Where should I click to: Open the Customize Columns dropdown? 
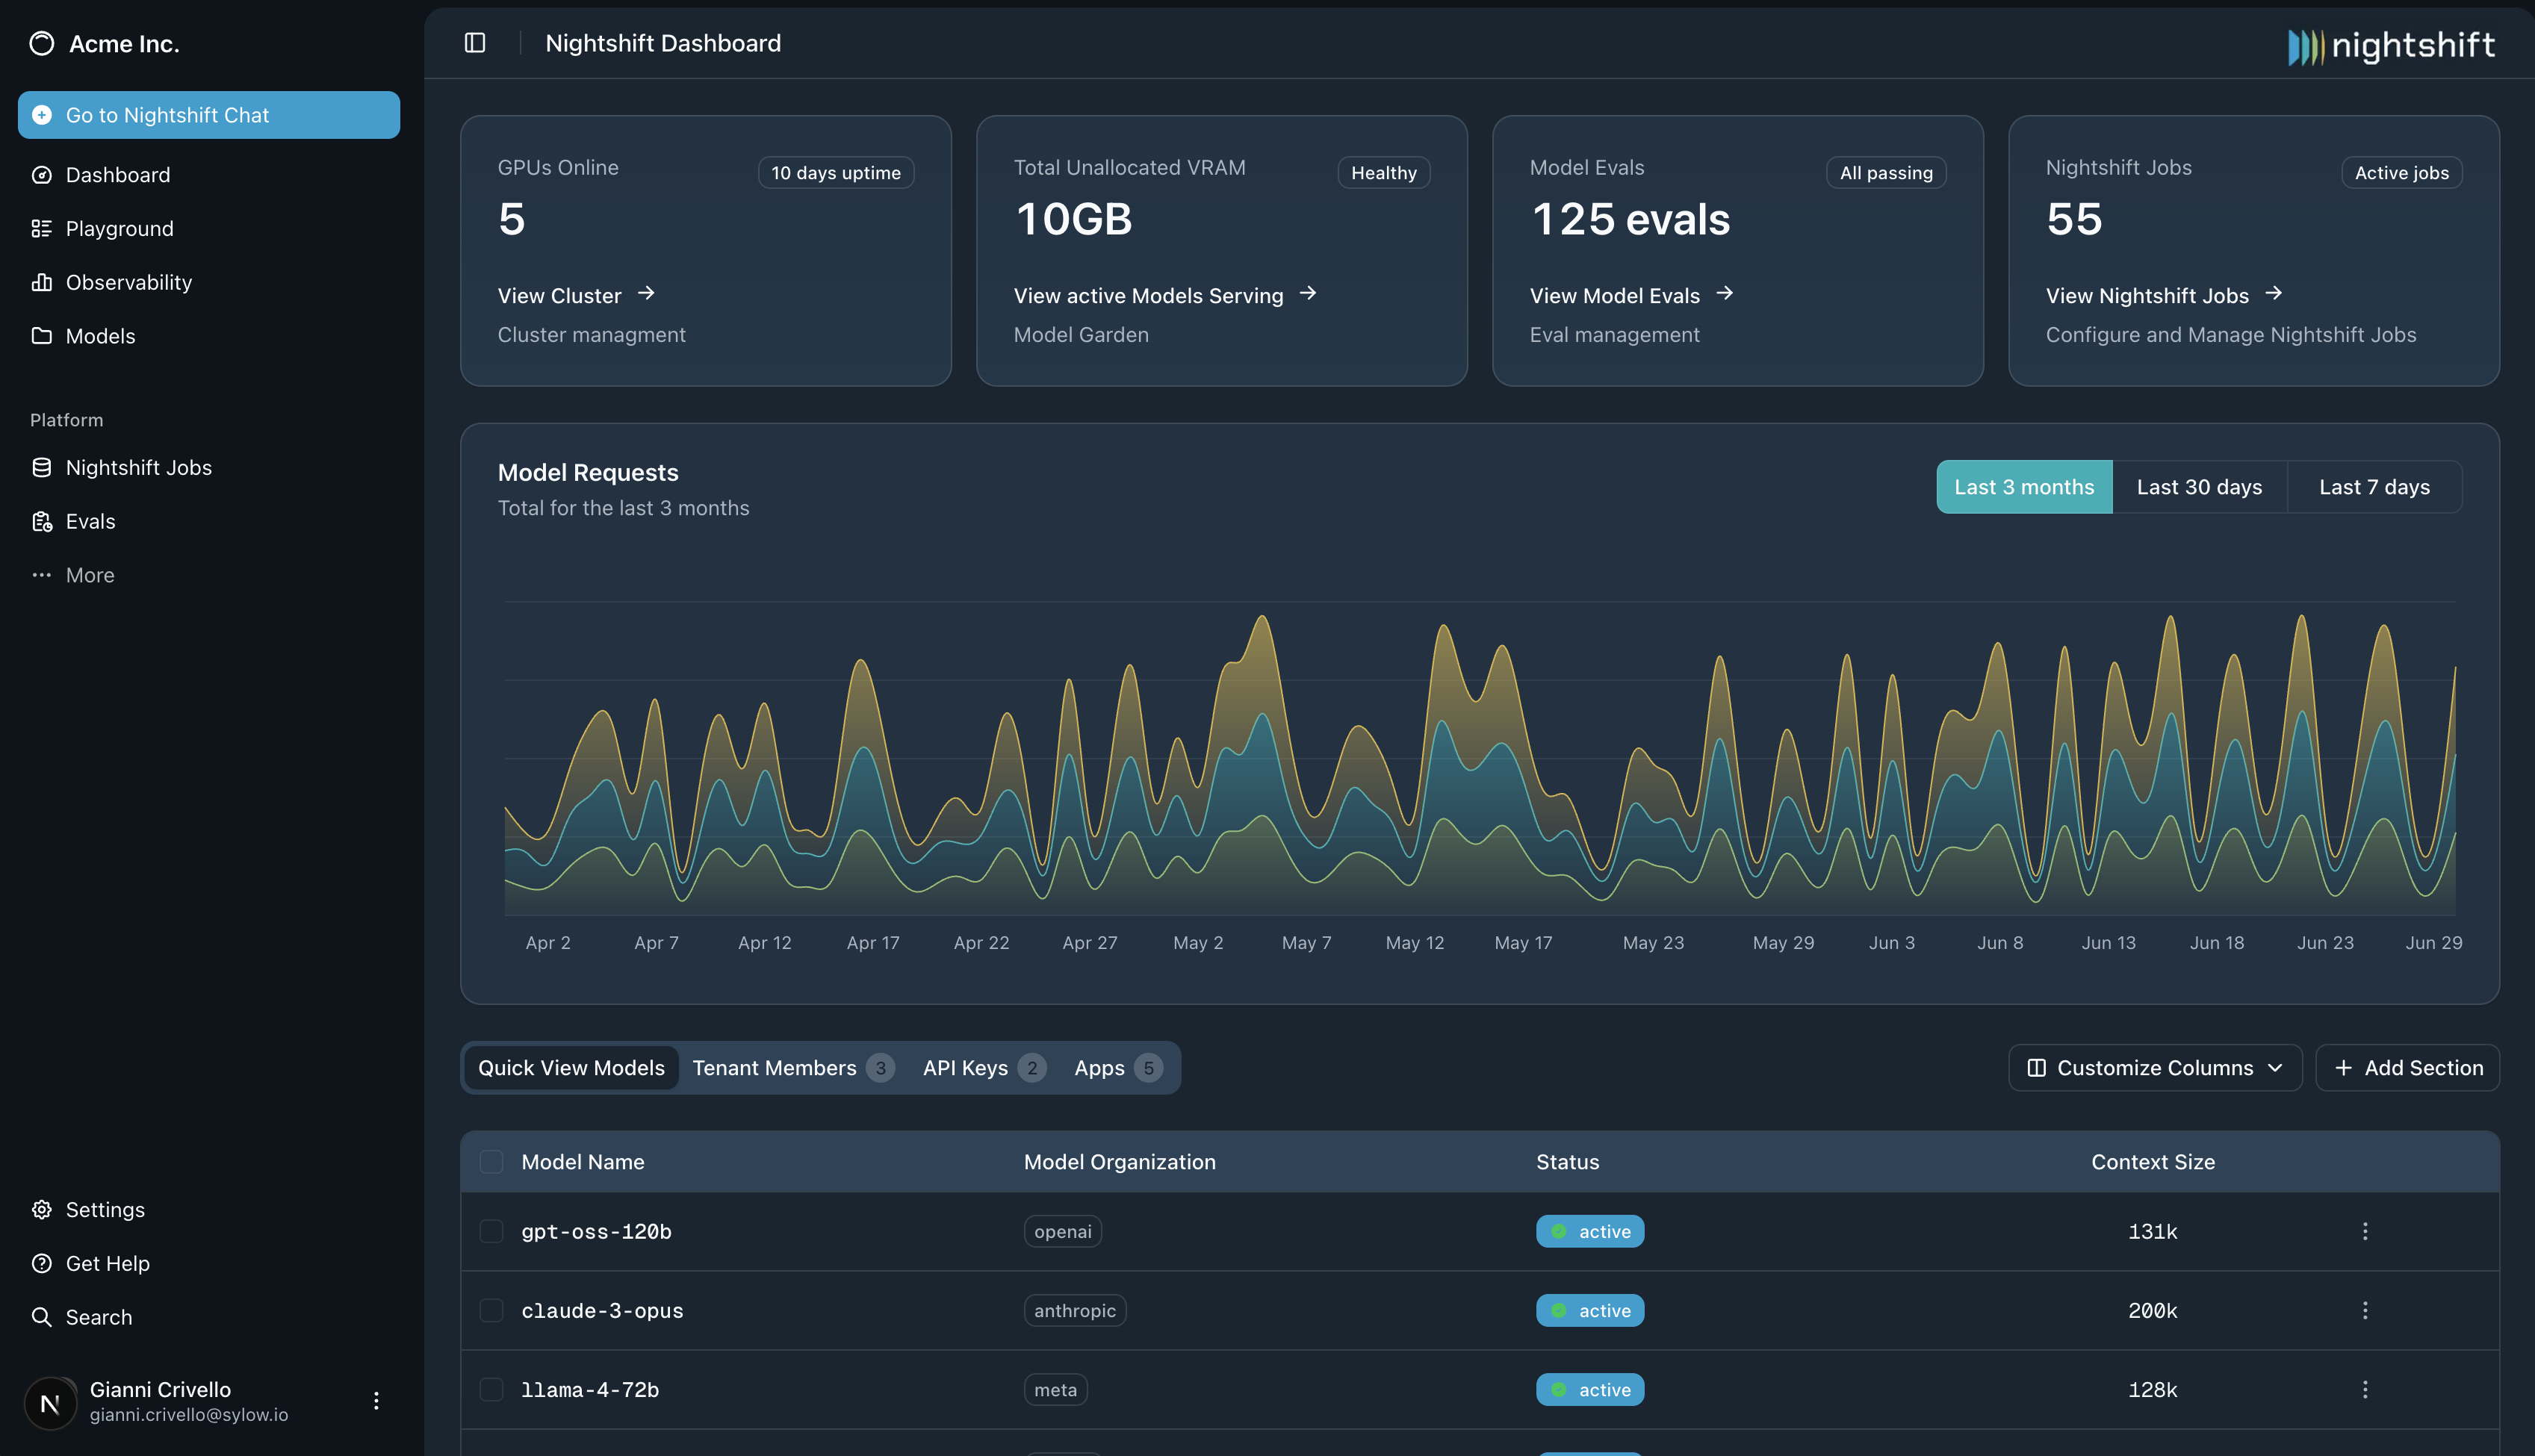click(2154, 1068)
